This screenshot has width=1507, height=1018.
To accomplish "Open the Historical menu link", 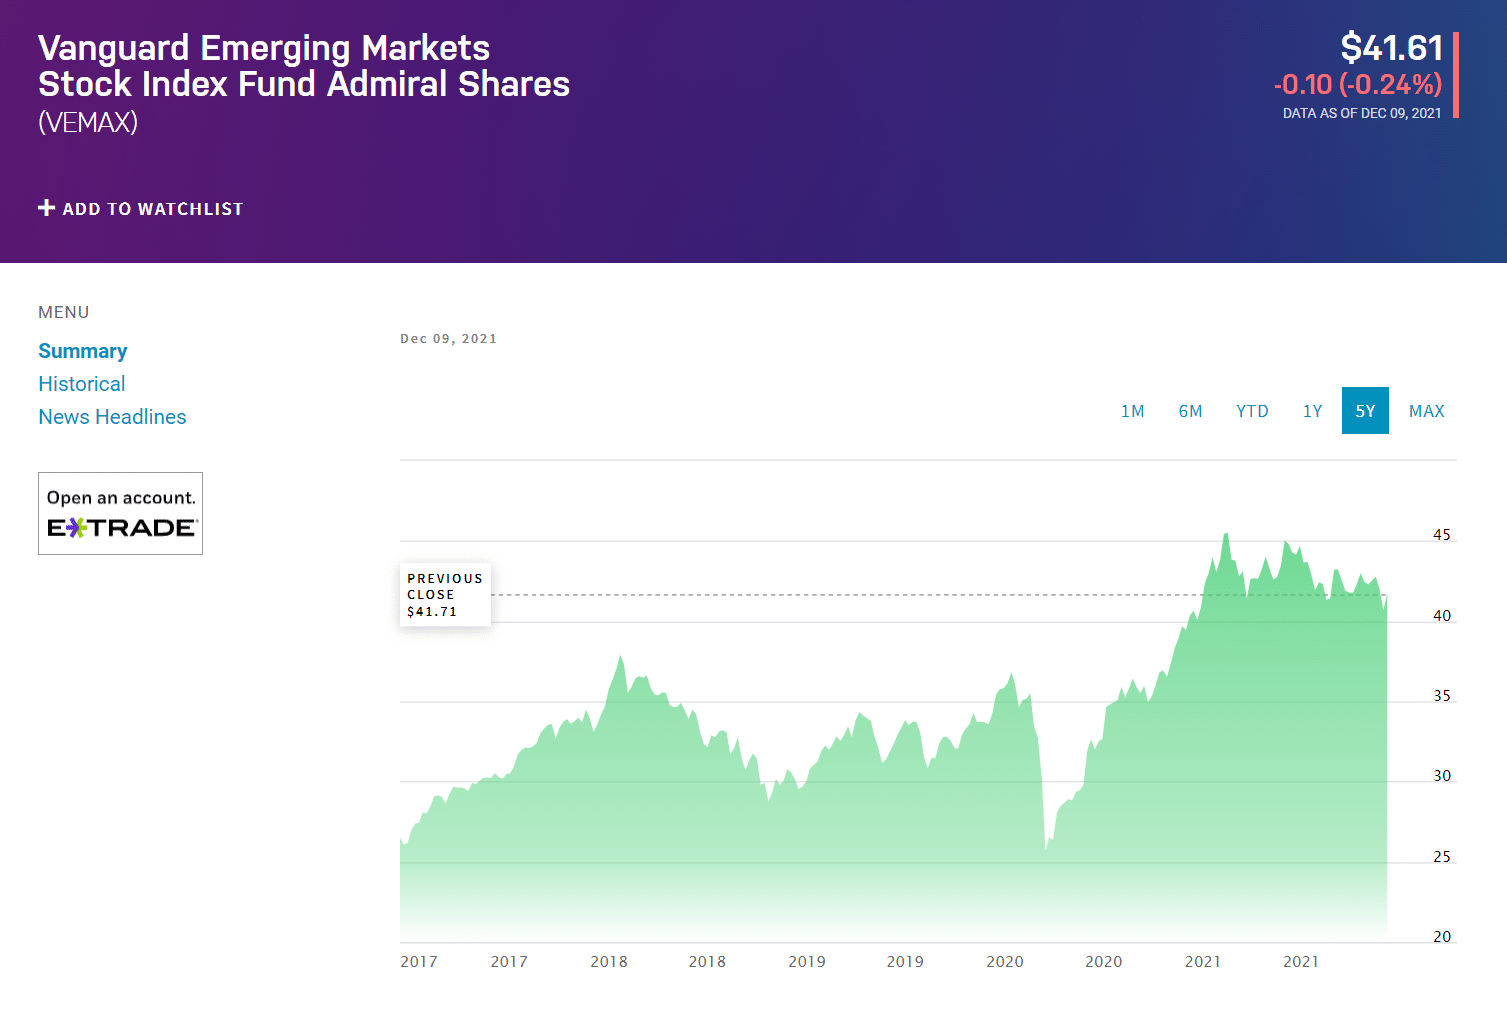I will (82, 384).
